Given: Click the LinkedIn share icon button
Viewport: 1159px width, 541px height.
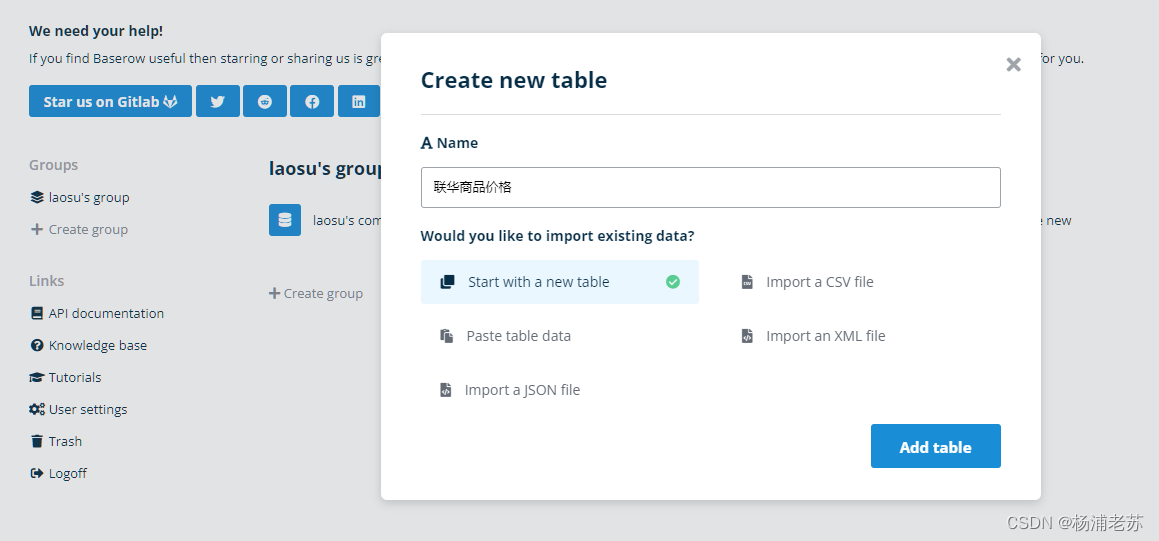Looking at the screenshot, I should [x=359, y=101].
